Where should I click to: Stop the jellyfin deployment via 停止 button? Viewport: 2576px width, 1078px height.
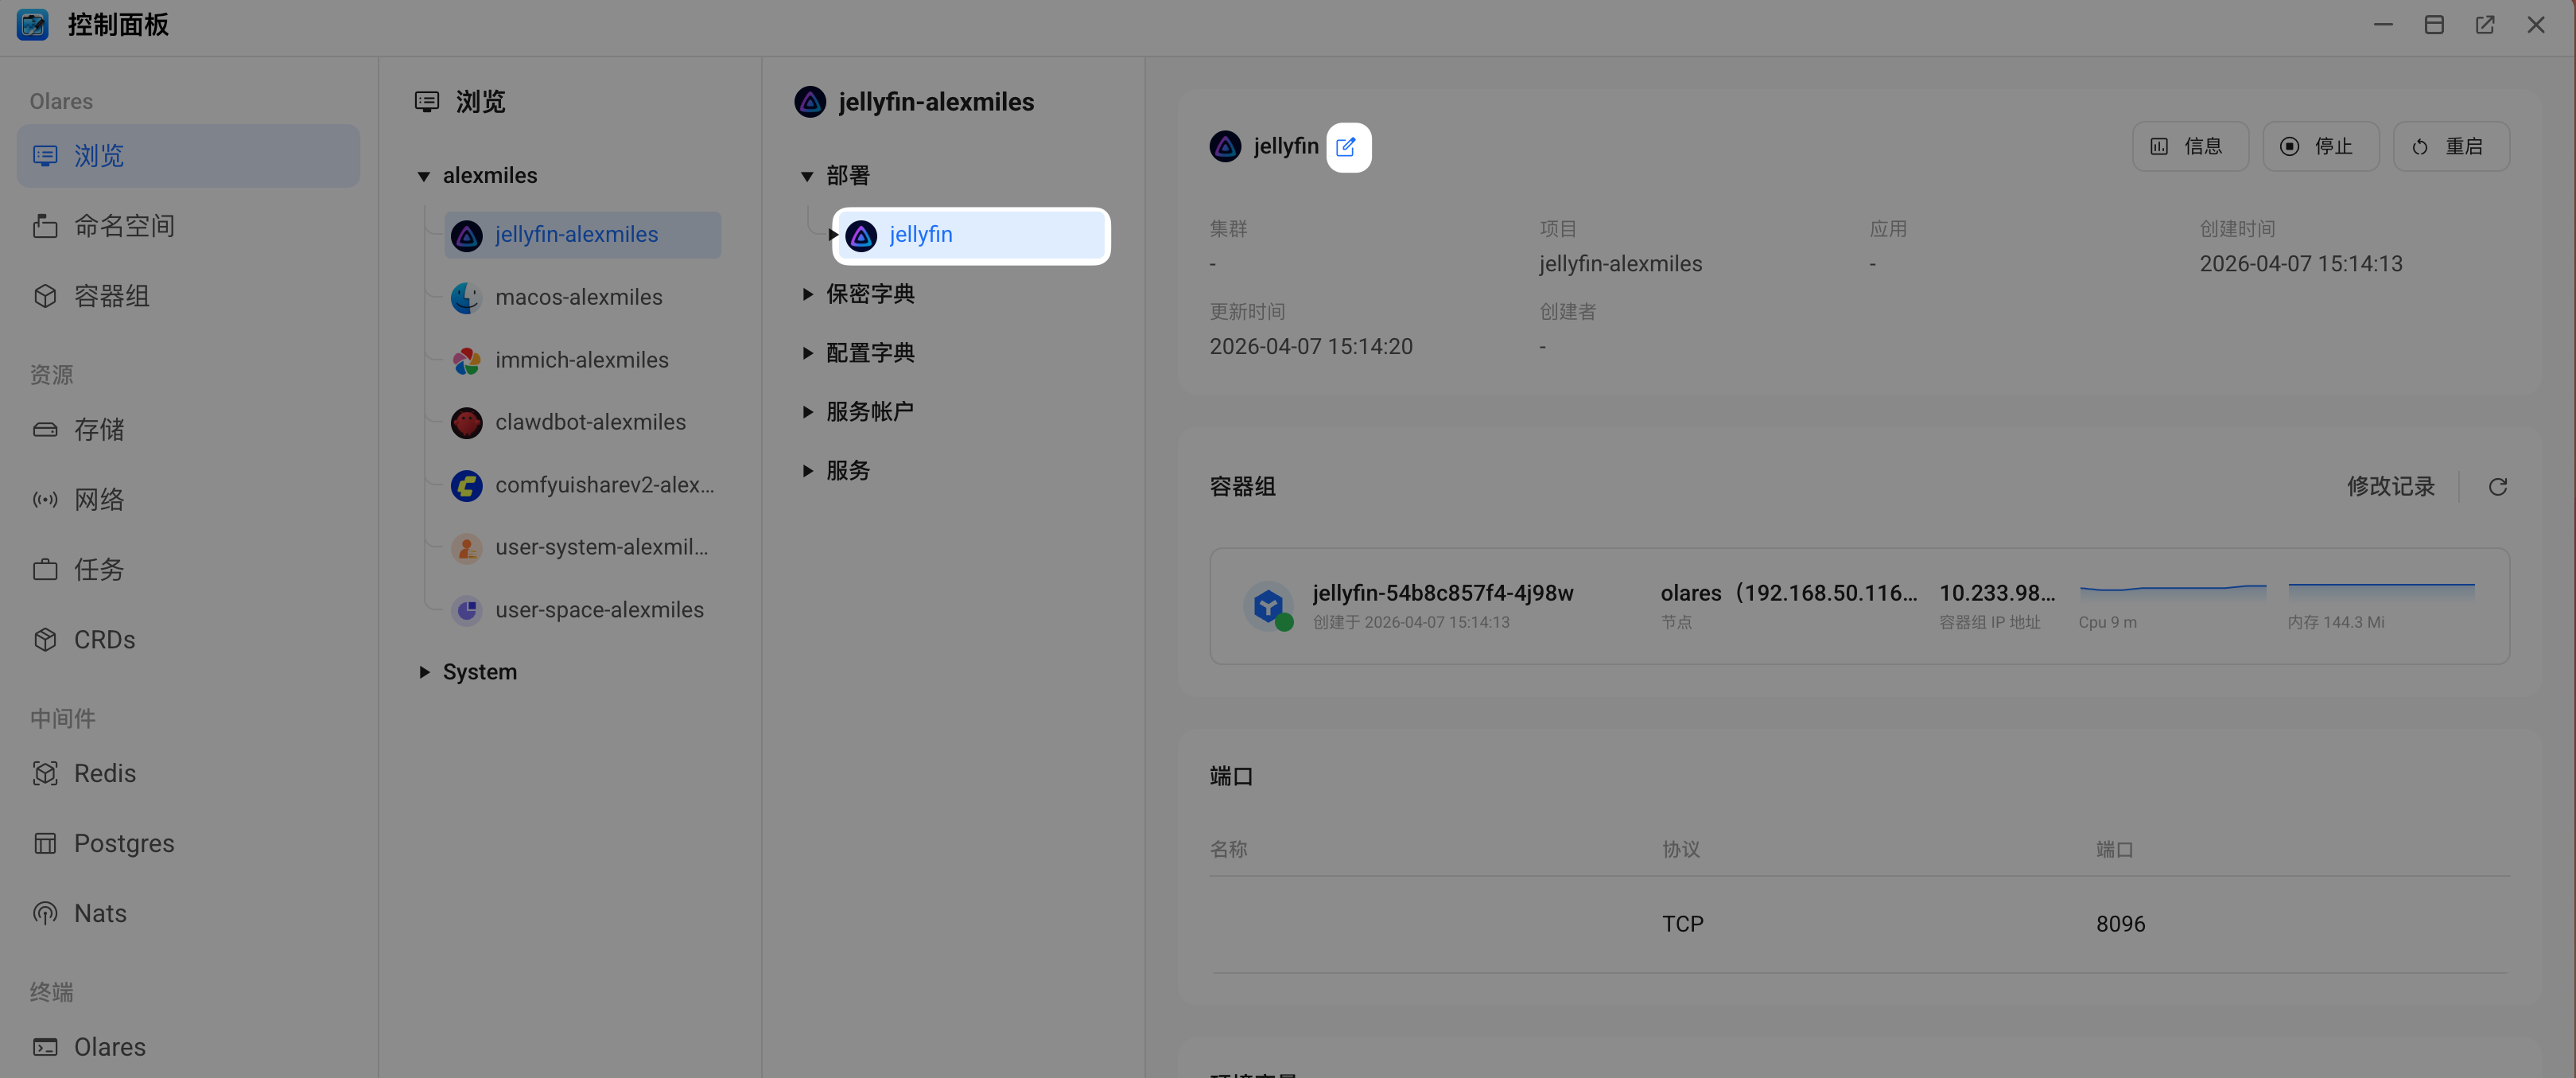(2320, 146)
